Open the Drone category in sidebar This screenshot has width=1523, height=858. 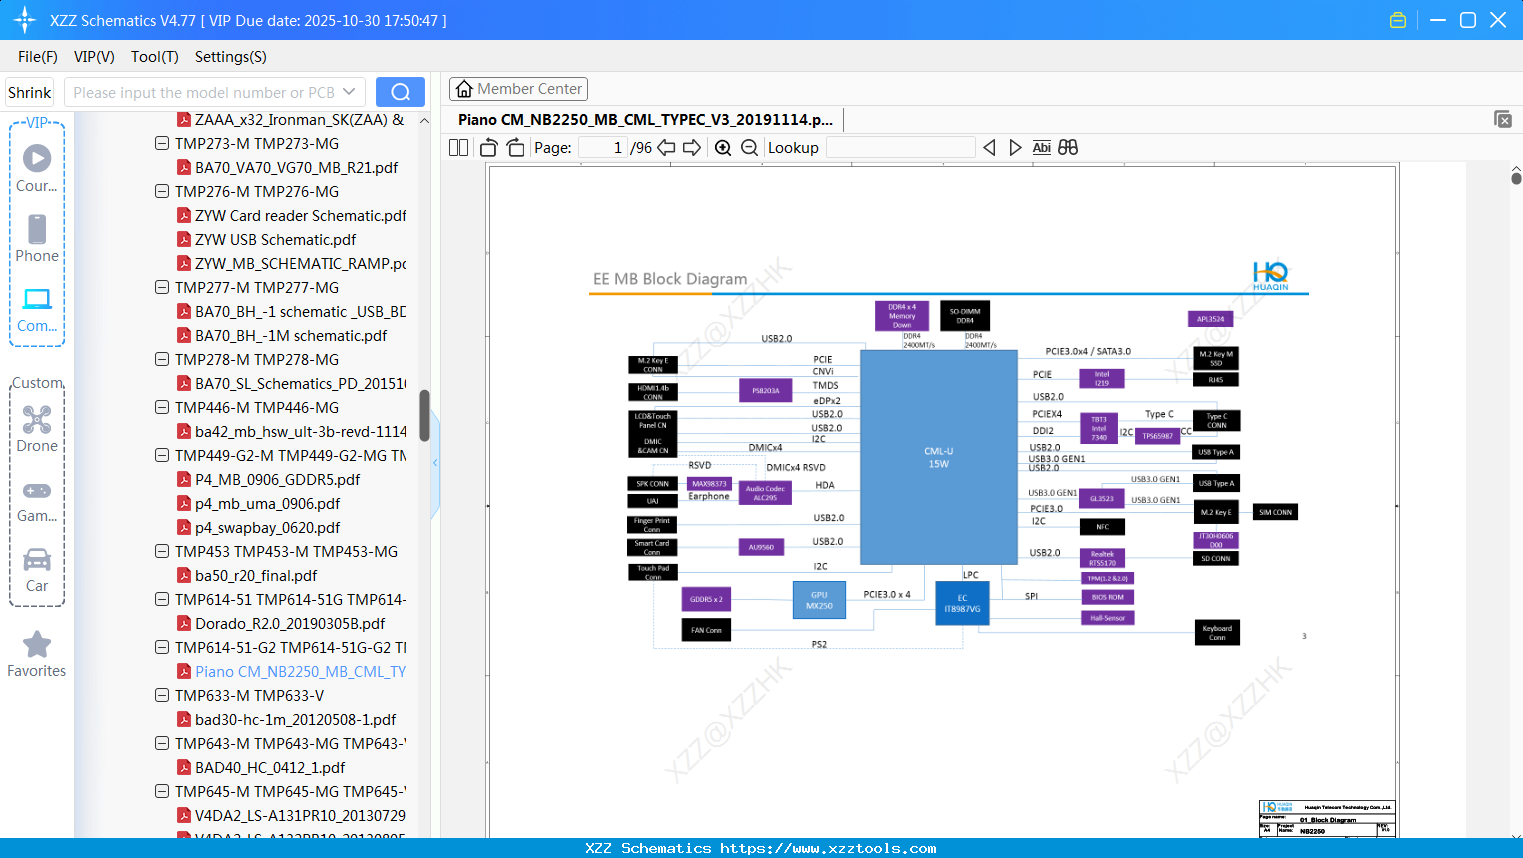pos(37,429)
